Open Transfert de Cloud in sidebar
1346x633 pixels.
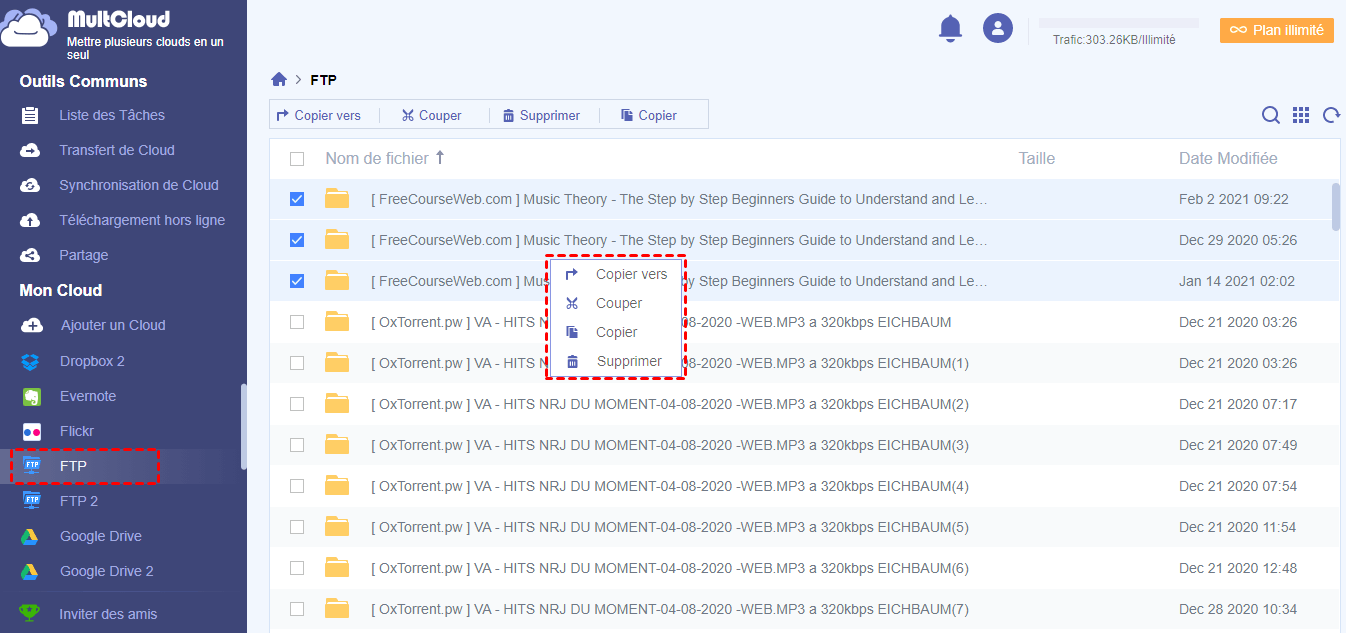[x=116, y=150]
